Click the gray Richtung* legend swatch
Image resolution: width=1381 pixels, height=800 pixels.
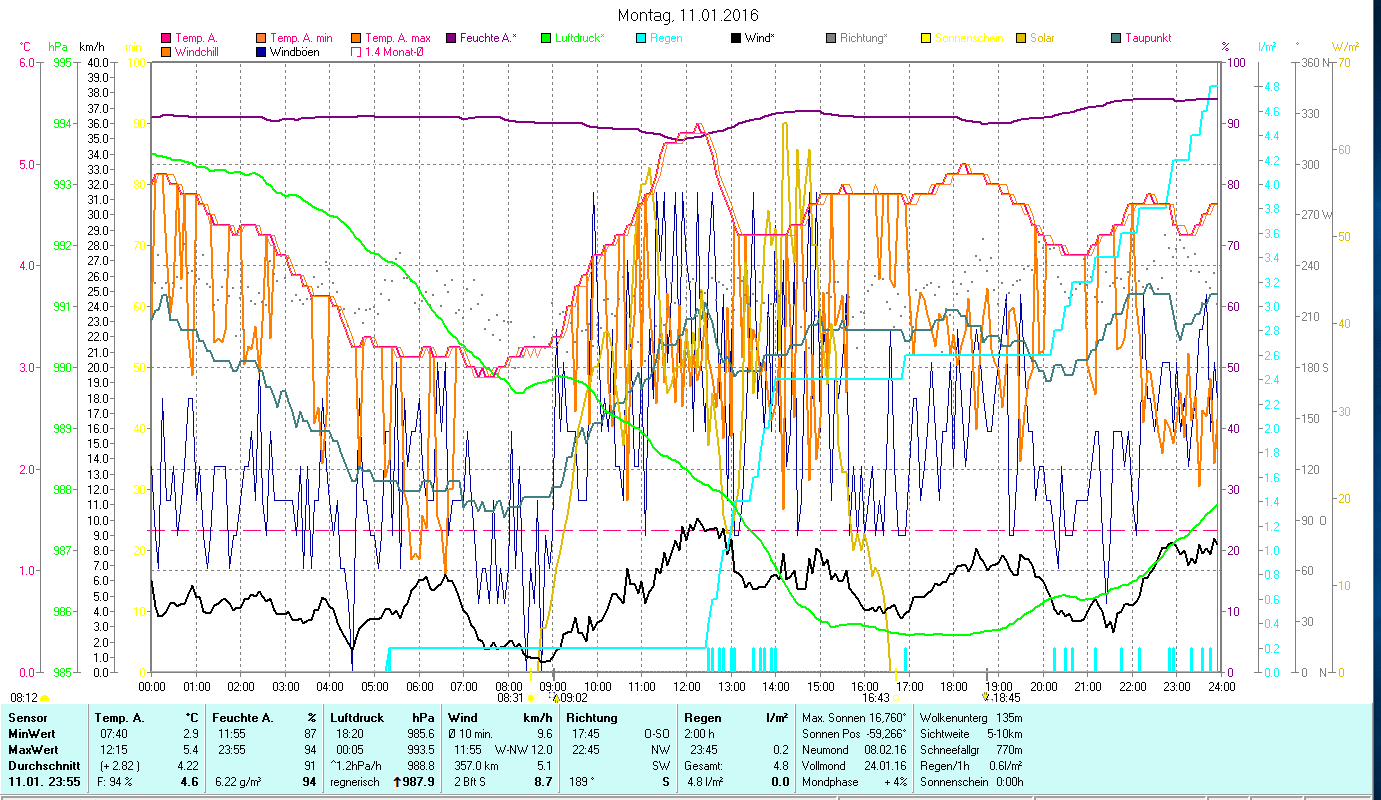831,38
